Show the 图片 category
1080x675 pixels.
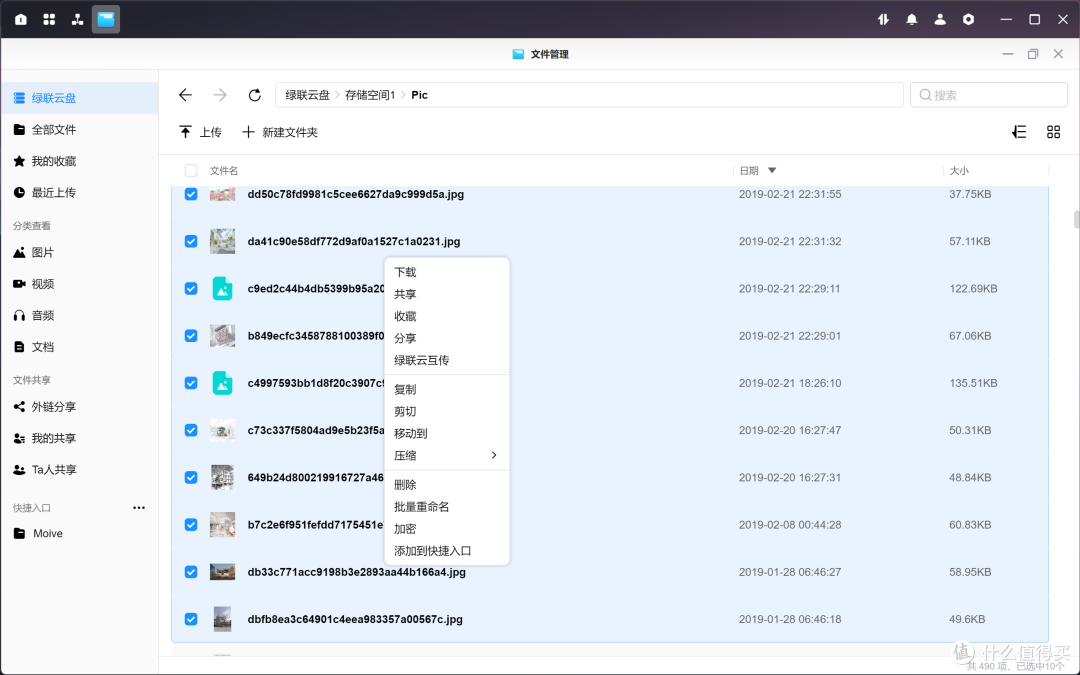tap(79, 253)
